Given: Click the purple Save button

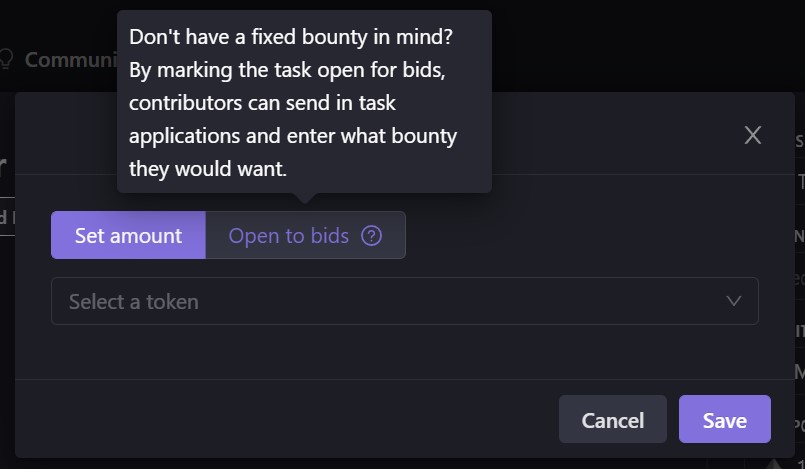Looking at the screenshot, I should pyautogui.click(x=724, y=419).
